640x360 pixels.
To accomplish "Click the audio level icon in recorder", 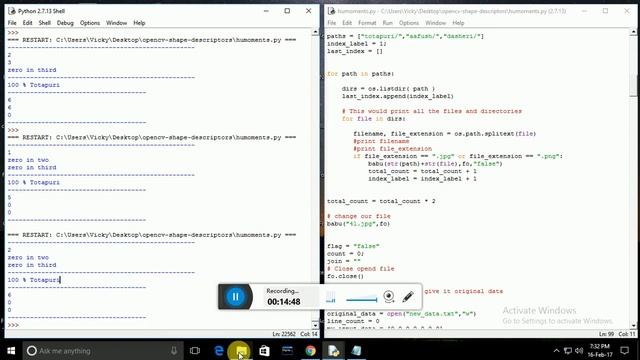I will (331, 298).
